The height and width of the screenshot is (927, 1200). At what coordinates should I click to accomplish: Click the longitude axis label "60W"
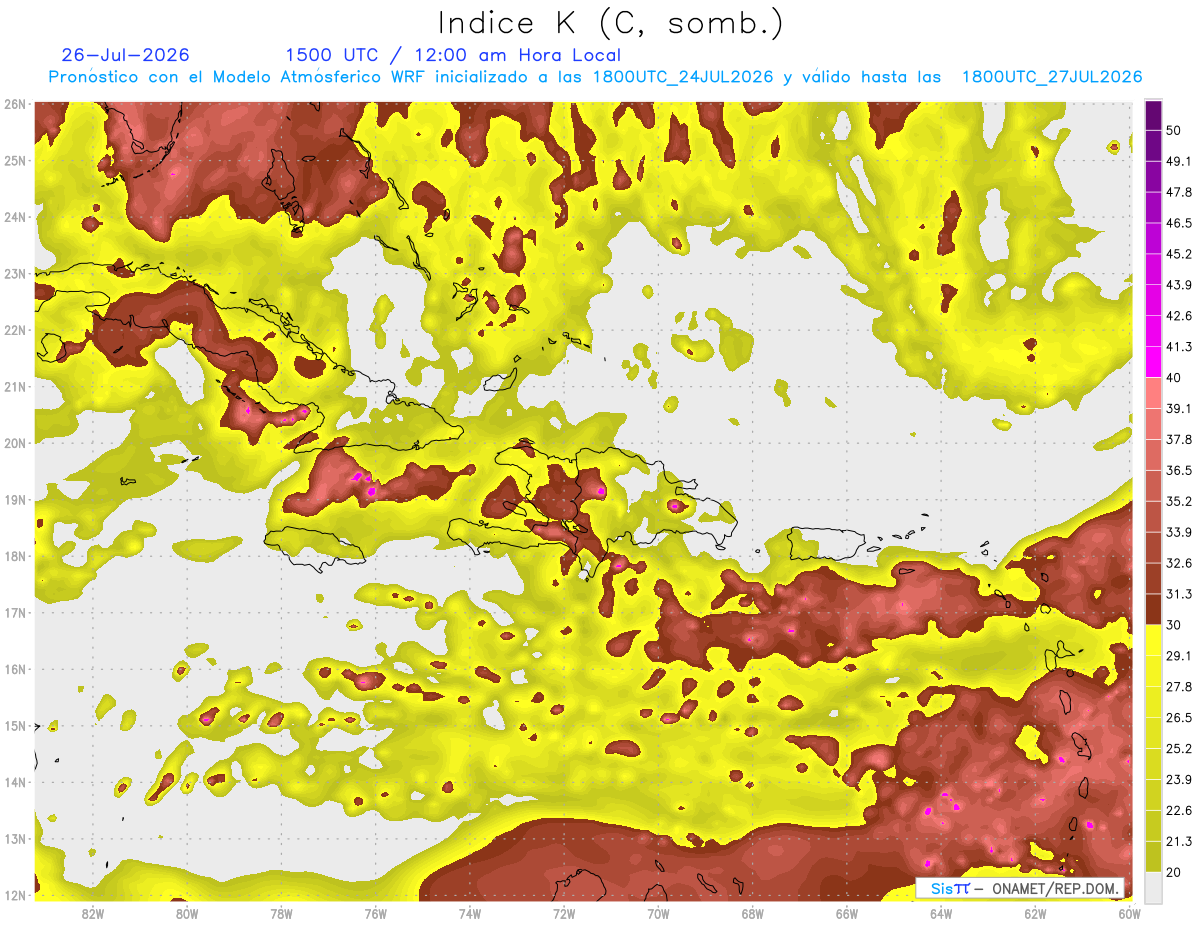click(x=1130, y=914)
